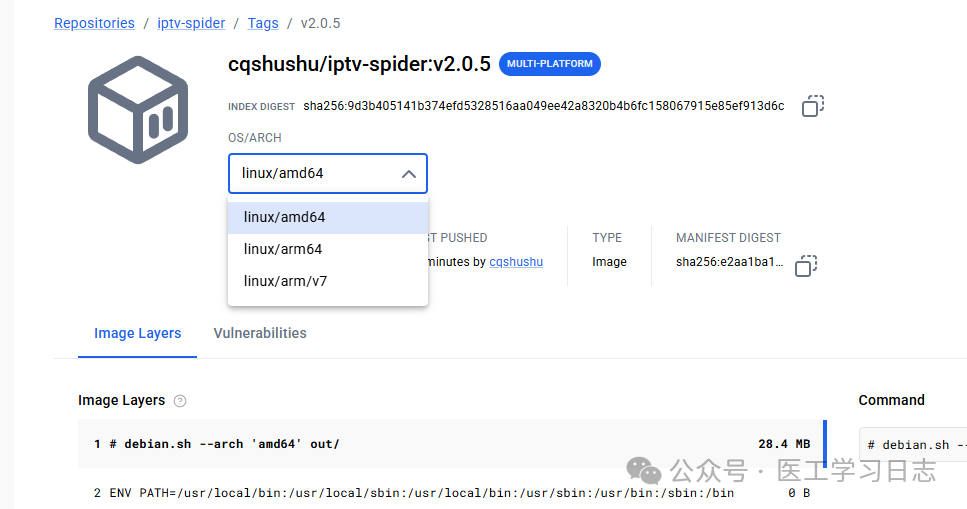
Task: Choose the linux/arm64 architecture option
Action: pyautogui.click(x=328, y=249)
